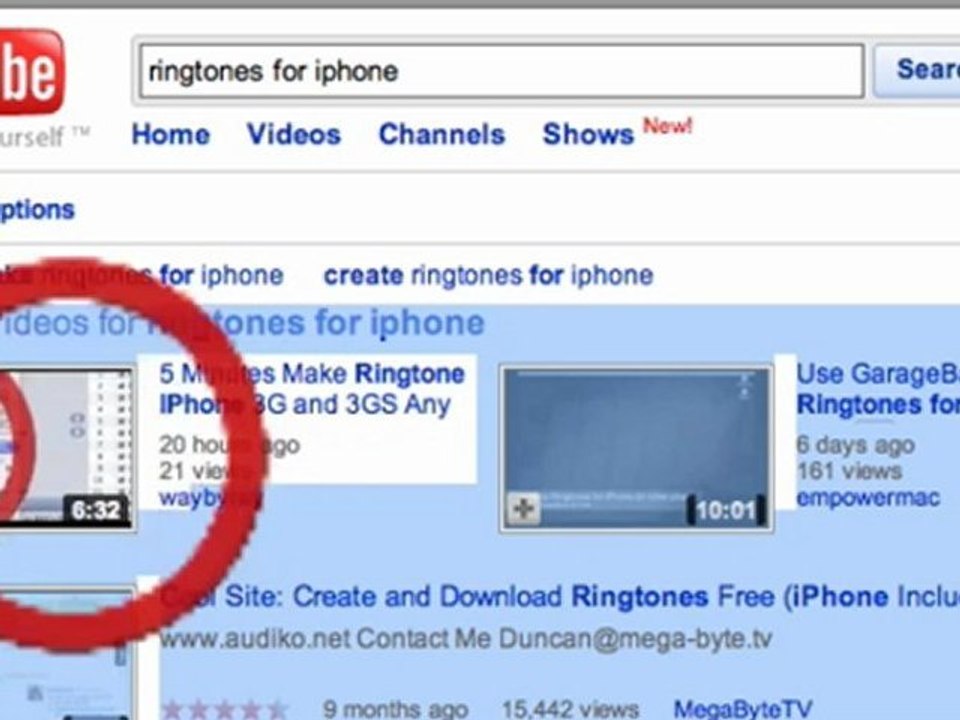The width and height of the screenshot is (960, 720).
Task: Visit the MegaByteTV channel
Action: tap(743, 710)
